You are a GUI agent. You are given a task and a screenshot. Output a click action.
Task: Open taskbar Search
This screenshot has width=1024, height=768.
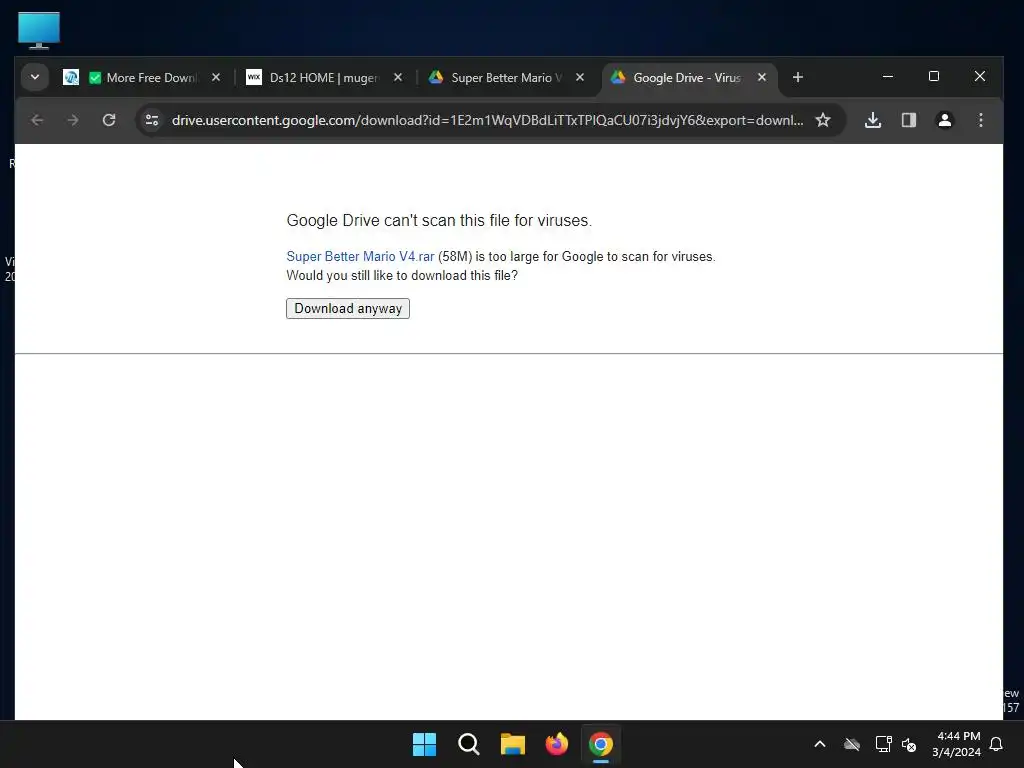pos(468,744)
